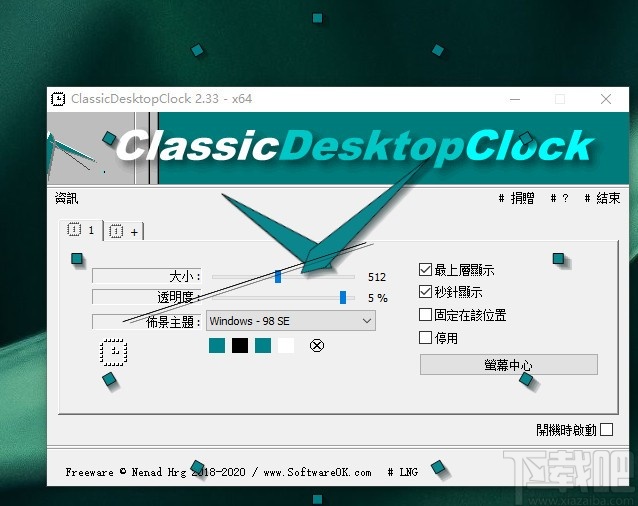The width and height of the screenshot is (638, 506).
Task: Open the # ? help link
Action: pos(559,198)
